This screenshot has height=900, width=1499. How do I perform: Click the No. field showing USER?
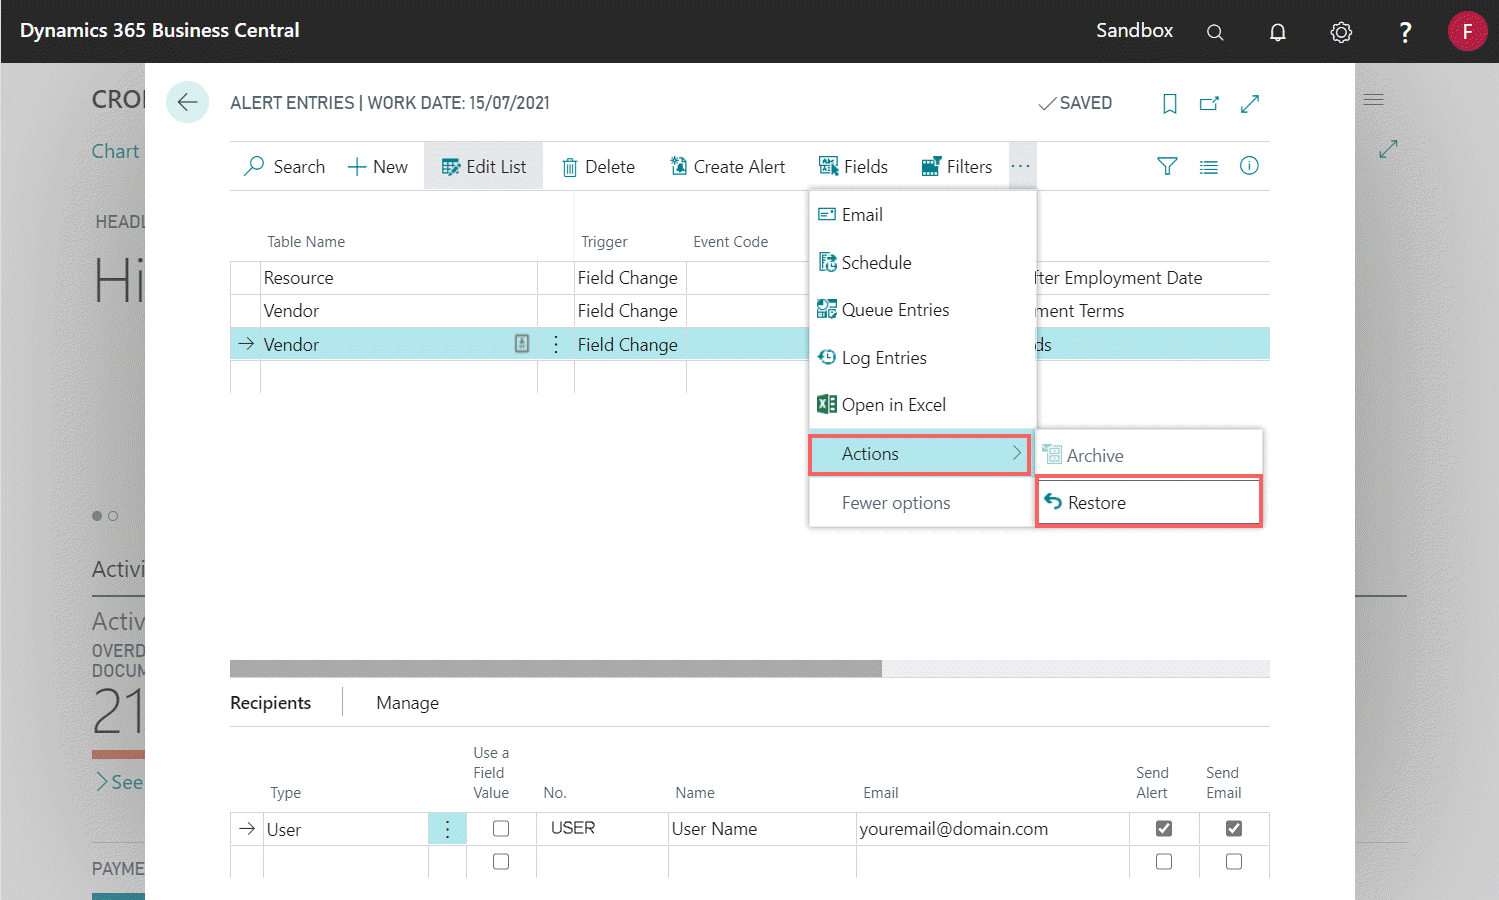[x=602, y=829]
